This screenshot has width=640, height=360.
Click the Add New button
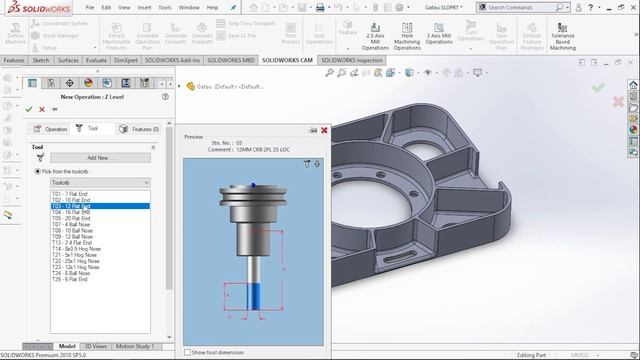pyautogui.click(x=100, y=158)
